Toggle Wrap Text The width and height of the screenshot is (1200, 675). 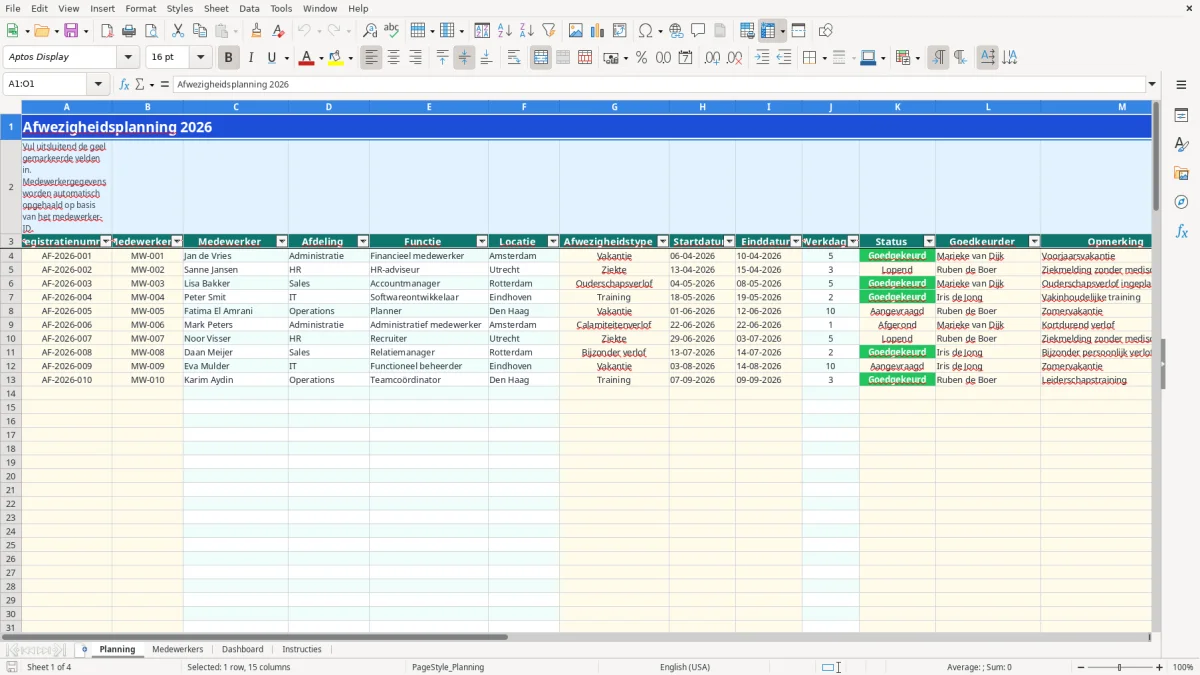pos(514,58)
